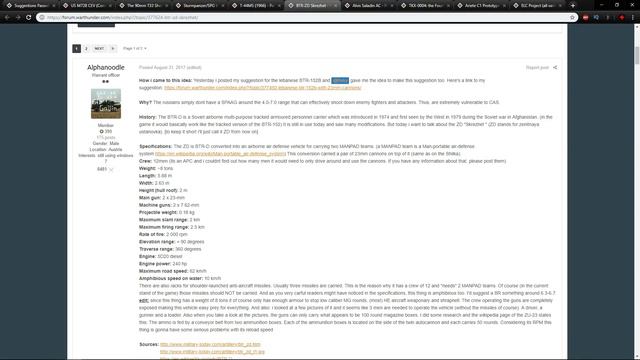The image size is (640, 360).
Task: Switch to the Alvis Saladin AC tab
Action: point(369,6)
